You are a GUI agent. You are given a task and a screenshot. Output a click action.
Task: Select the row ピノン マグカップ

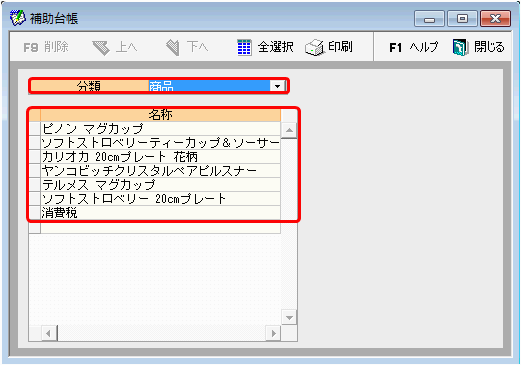161,129
